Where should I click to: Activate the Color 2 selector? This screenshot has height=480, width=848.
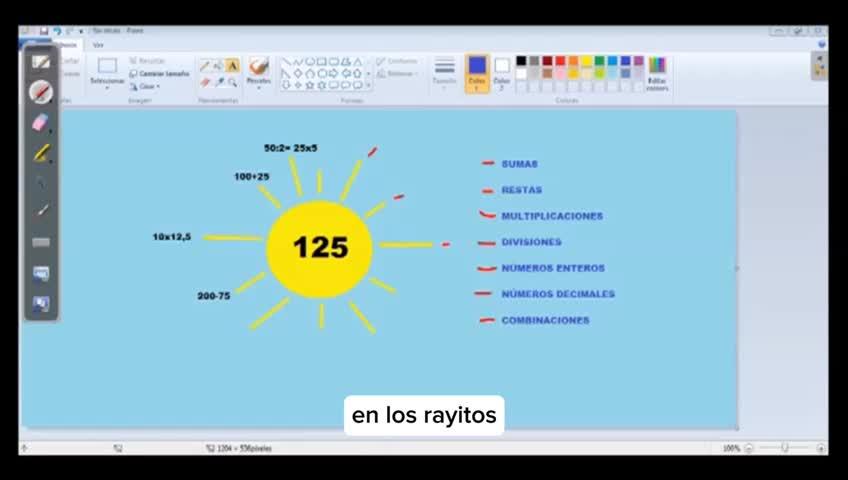(x=502, y=73)
